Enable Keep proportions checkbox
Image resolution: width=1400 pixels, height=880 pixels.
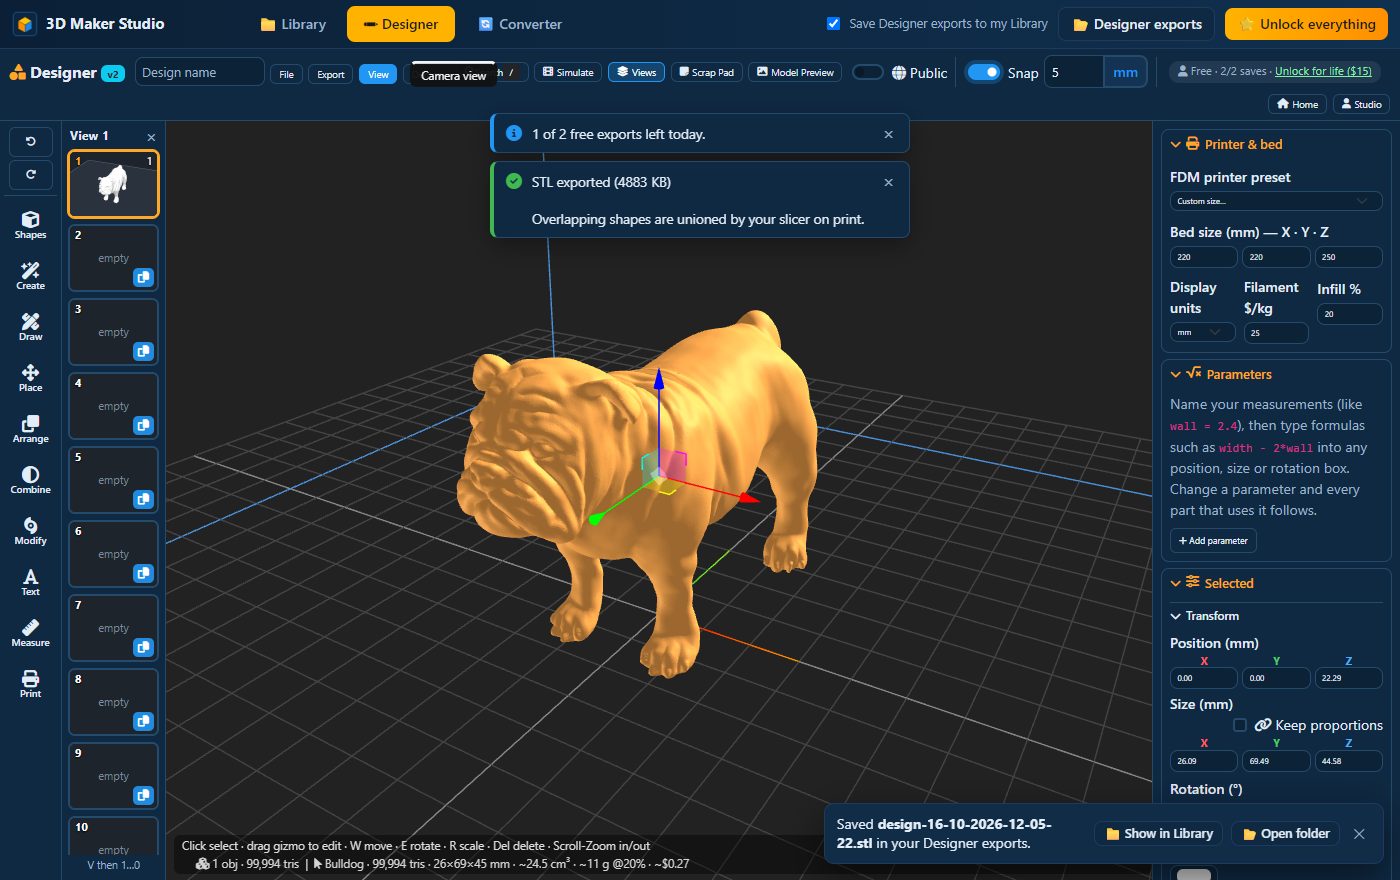point(1240,725)
